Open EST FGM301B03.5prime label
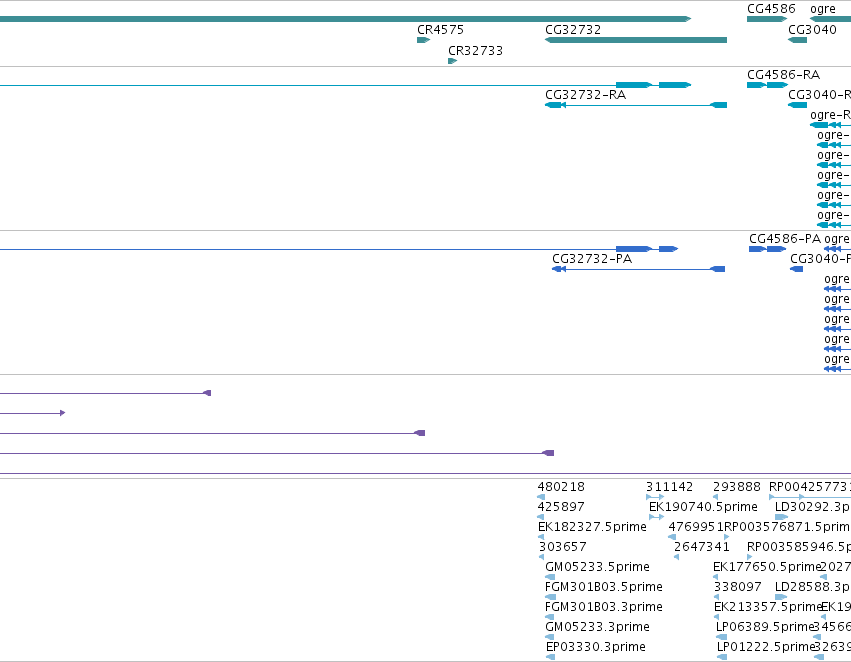Viewport: 851px width, 662px height. point(604,587)
